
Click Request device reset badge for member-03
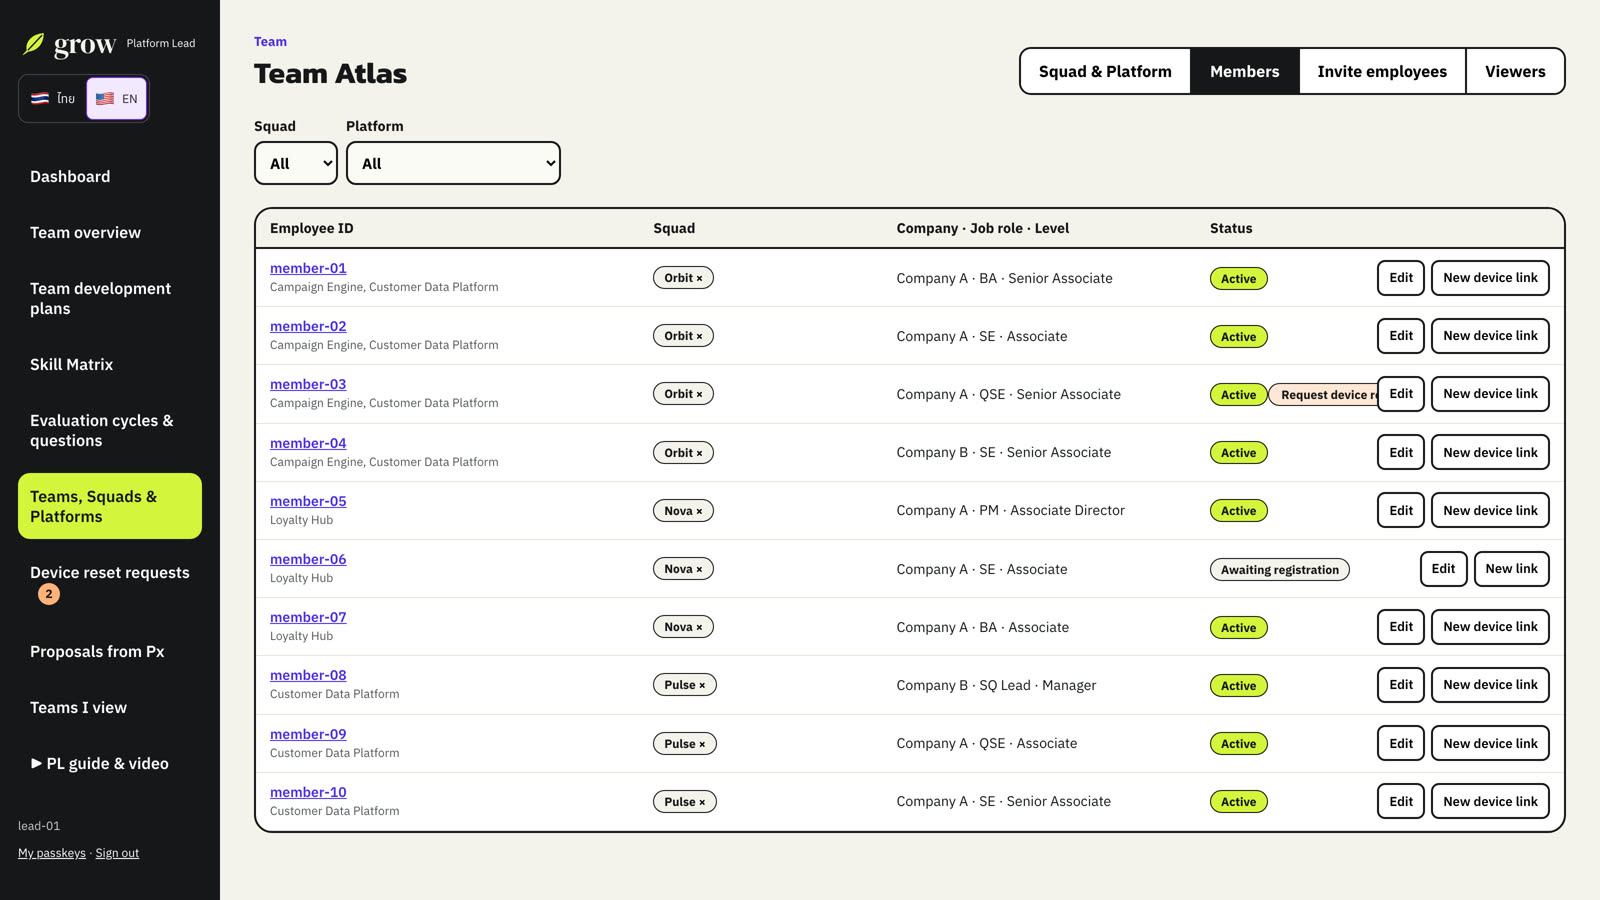(x=1323, y=395)
